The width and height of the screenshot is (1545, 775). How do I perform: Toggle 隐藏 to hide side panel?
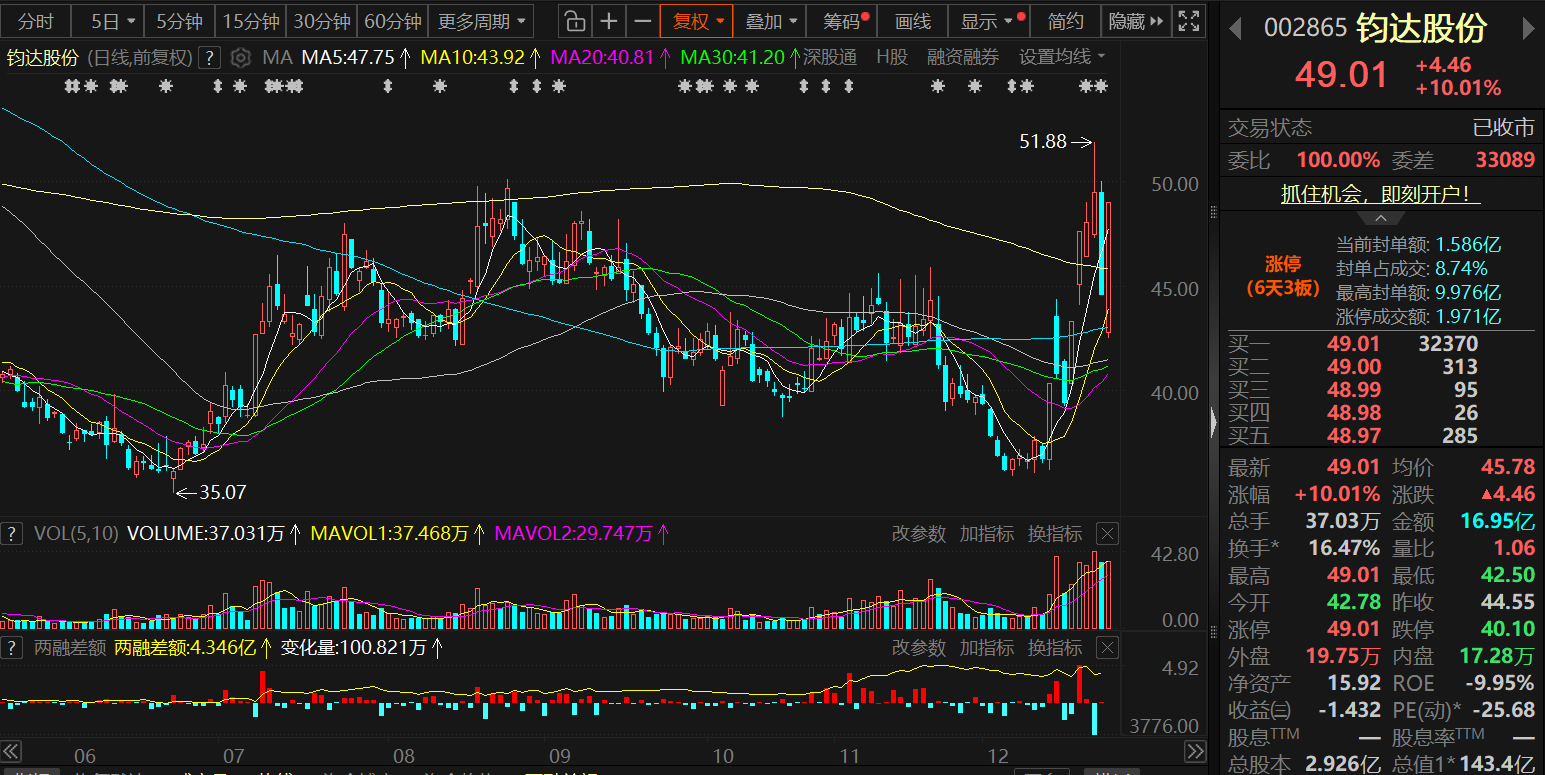[1137, 21]
